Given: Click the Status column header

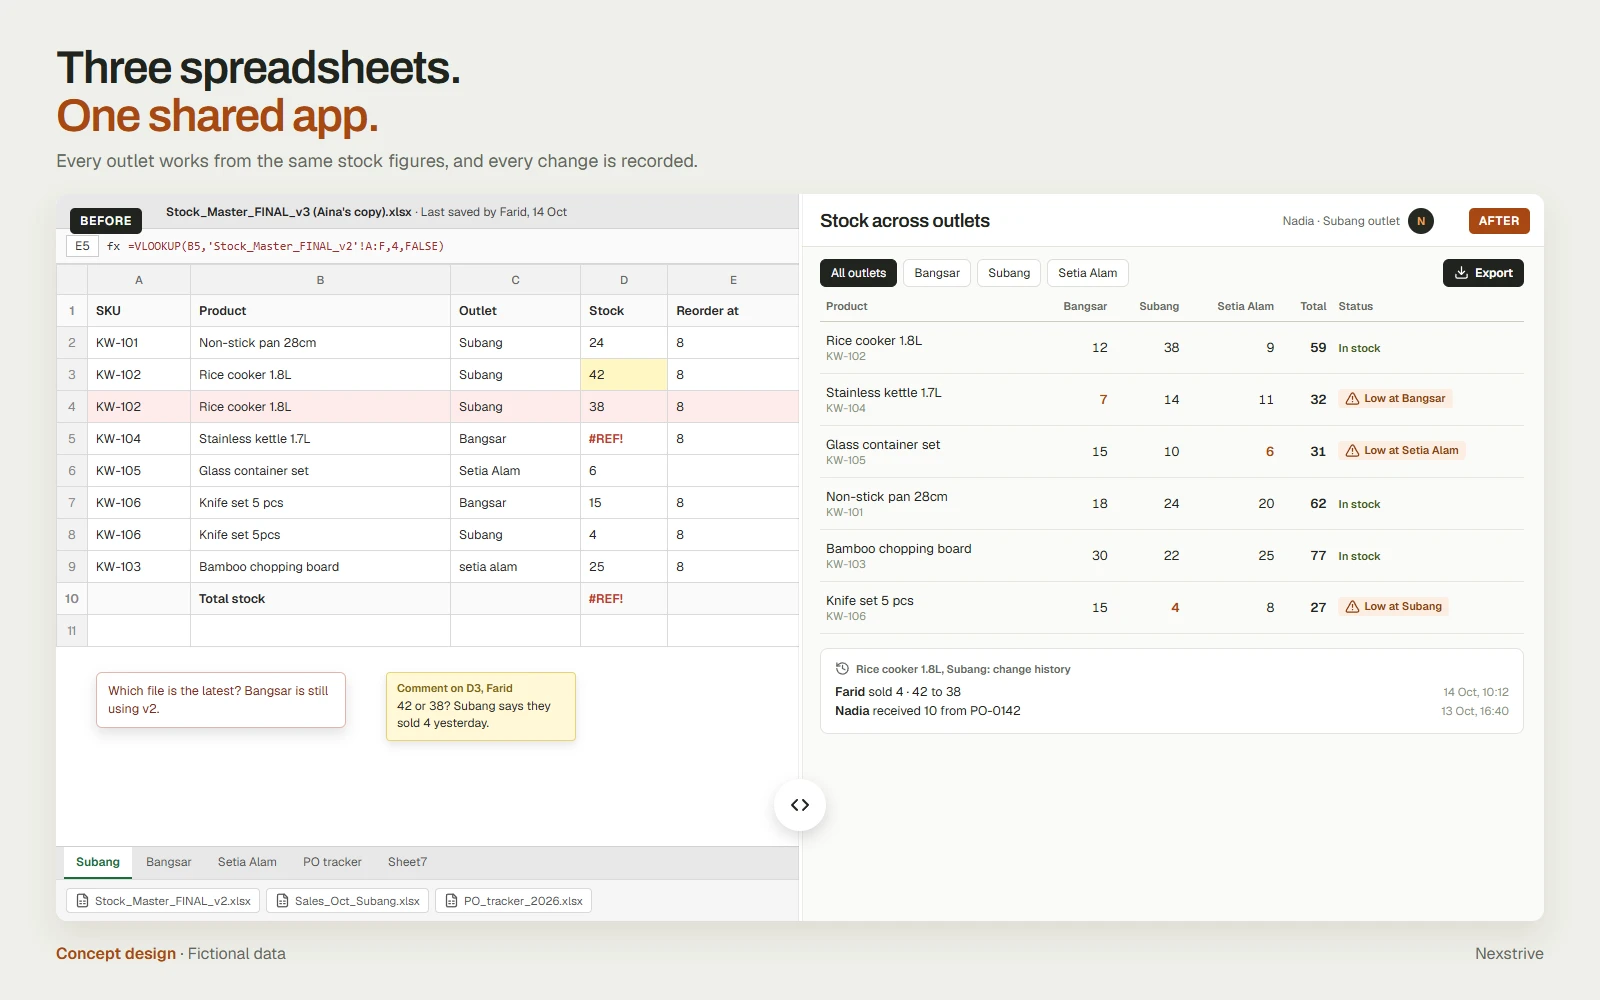Looking at the screenshot, I should coord(1355,306).
